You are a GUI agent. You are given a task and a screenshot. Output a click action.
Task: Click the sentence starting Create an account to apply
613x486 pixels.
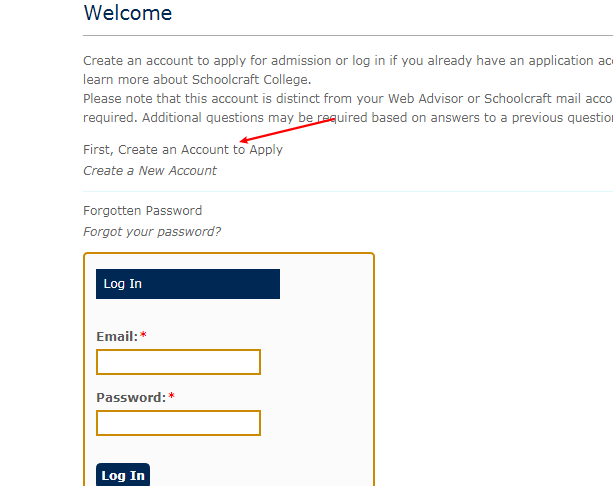coord(348,61)
